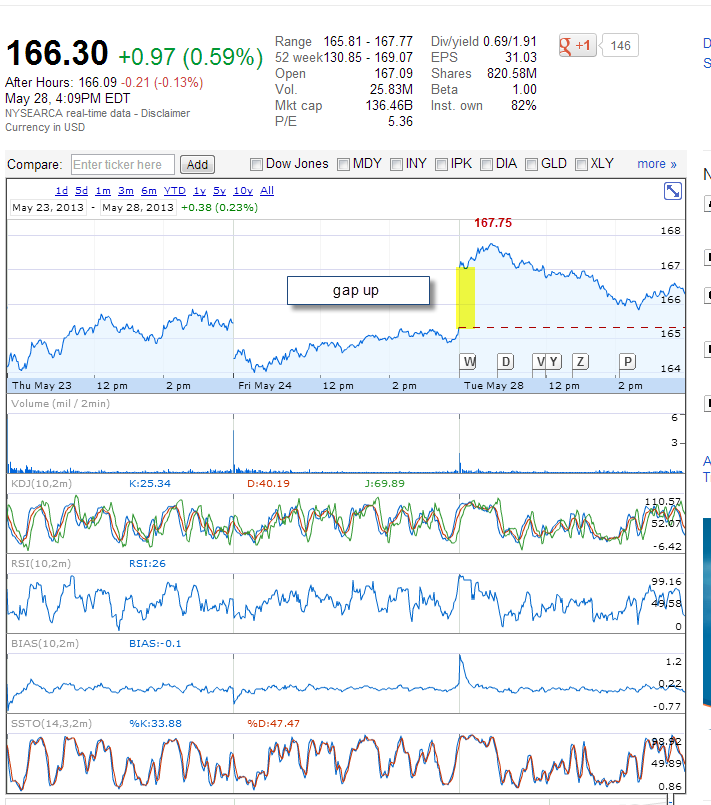Switch chart to 5d range
711x805 pixels.
81,191
